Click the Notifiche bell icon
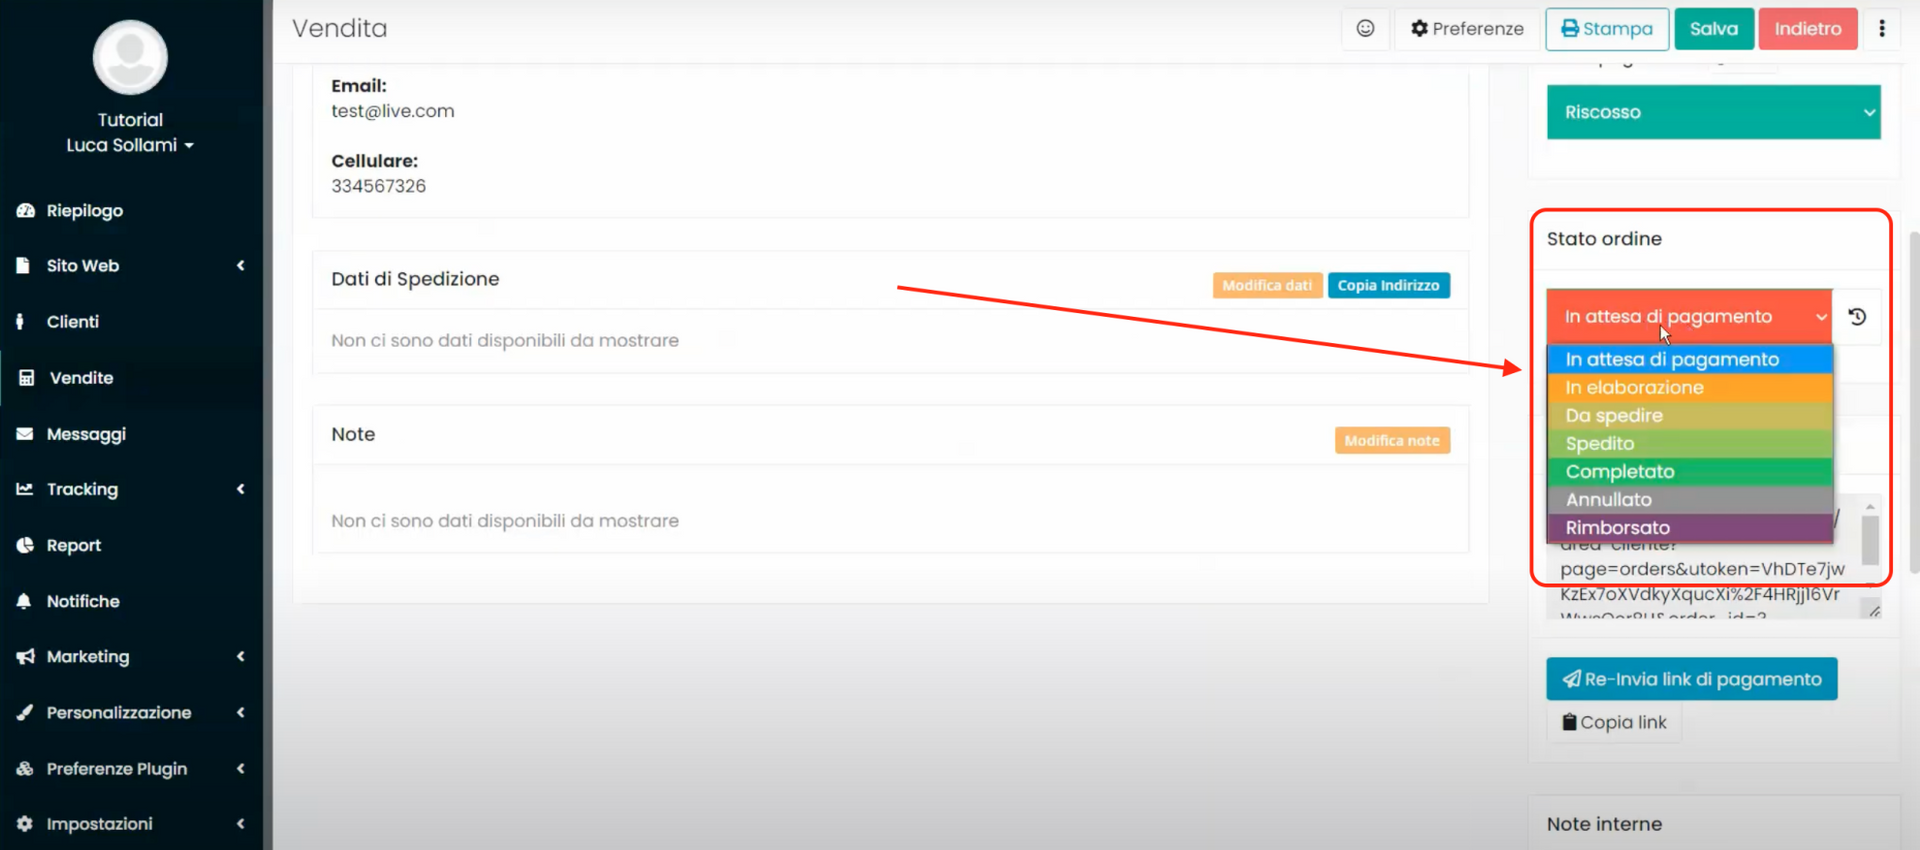 24,601
